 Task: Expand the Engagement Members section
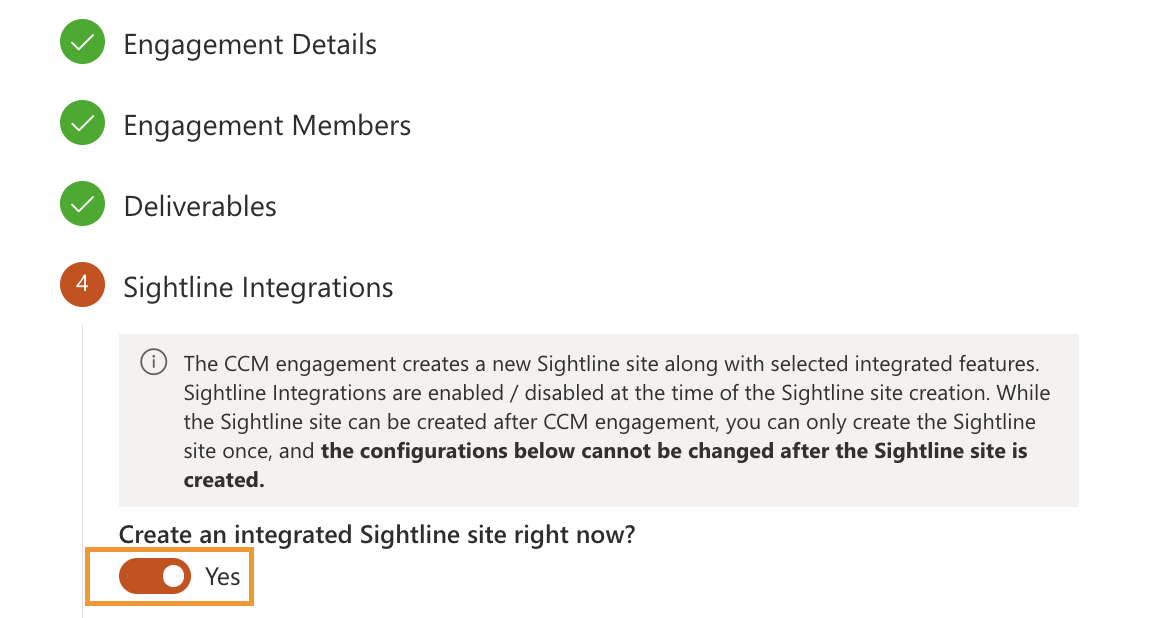(x=266, y=125)
